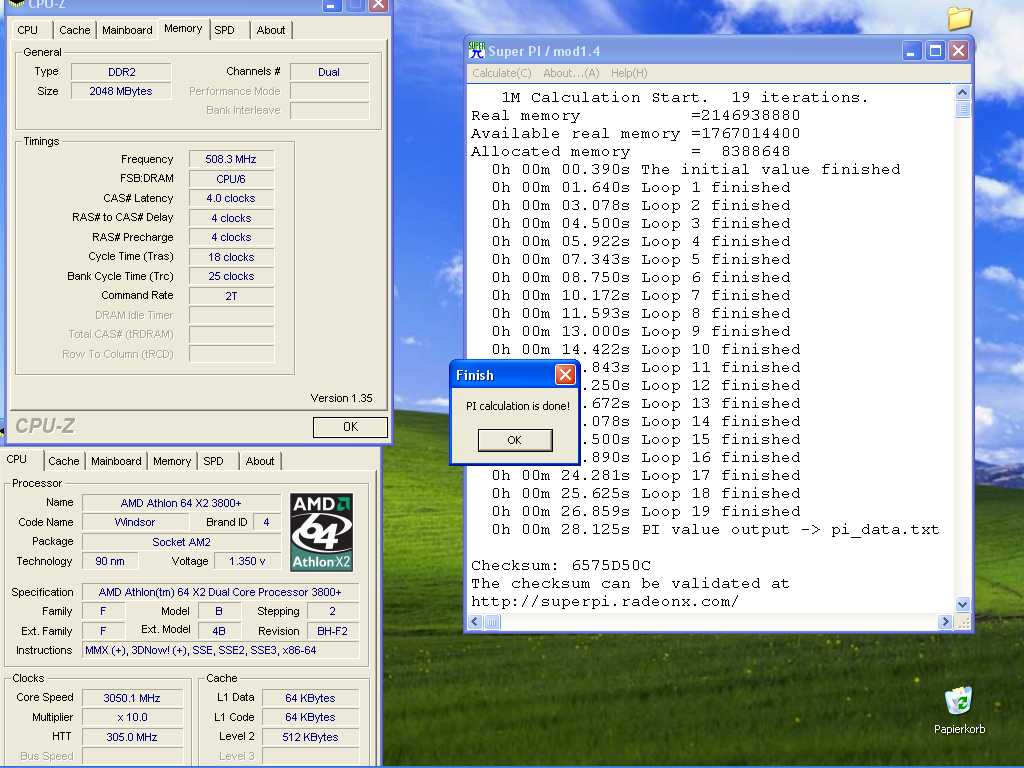Switch to Cache tab in lower CPU-Z window
The height and width of the screenshot is (768, 1024).
click(x=63, y=461)
